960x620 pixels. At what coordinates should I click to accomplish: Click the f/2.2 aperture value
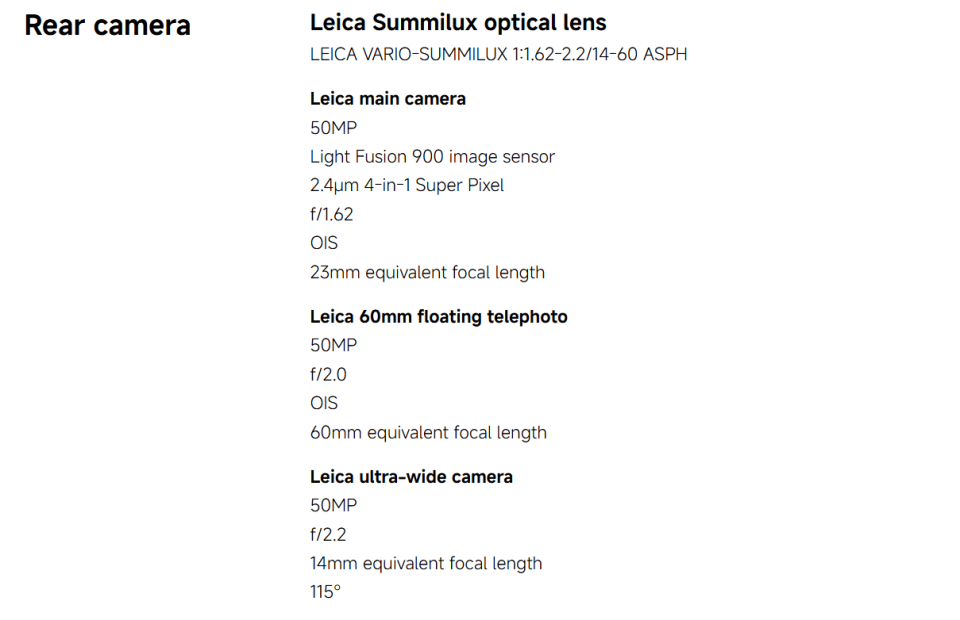328,534
